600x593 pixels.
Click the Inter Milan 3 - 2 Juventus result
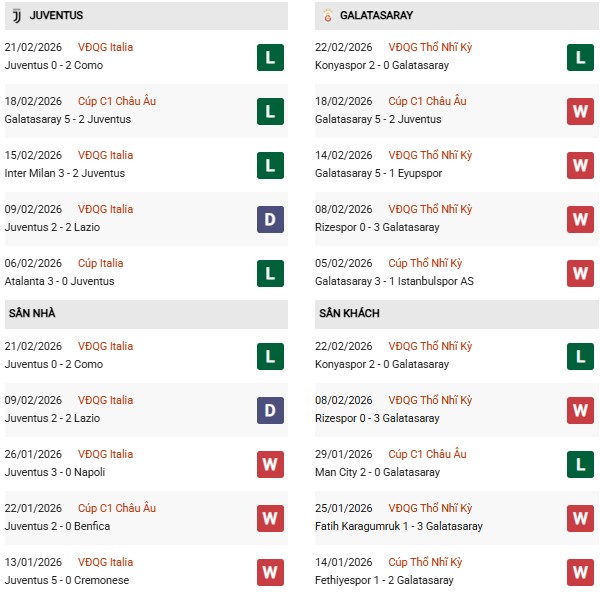[67, 173]
